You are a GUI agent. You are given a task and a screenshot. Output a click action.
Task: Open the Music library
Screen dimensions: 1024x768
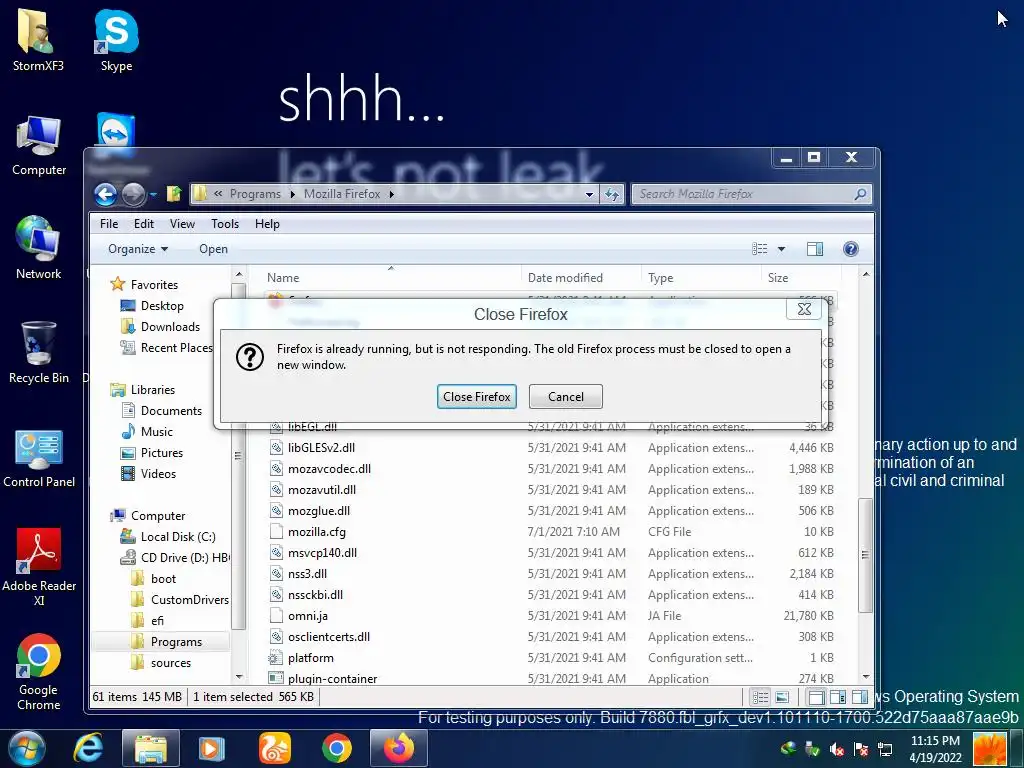click(x=157, y=432)
